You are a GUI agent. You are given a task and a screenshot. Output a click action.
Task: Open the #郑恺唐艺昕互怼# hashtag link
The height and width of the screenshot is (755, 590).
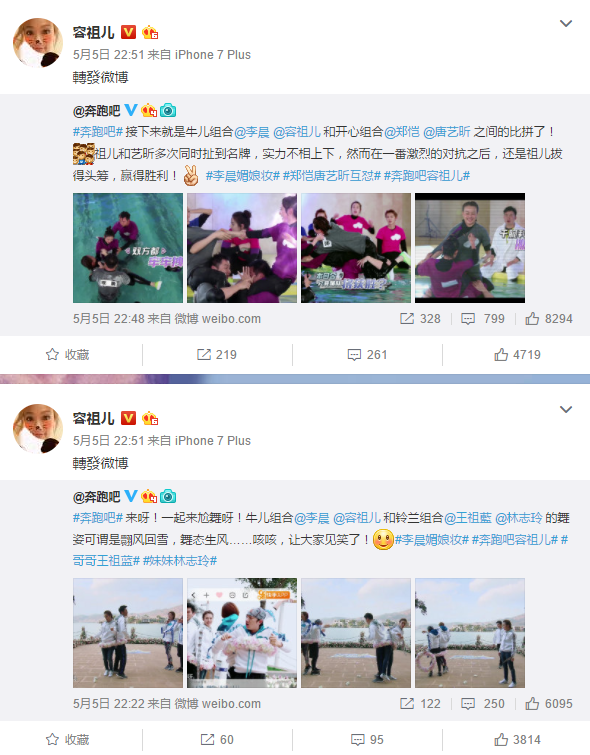[332, 176]
